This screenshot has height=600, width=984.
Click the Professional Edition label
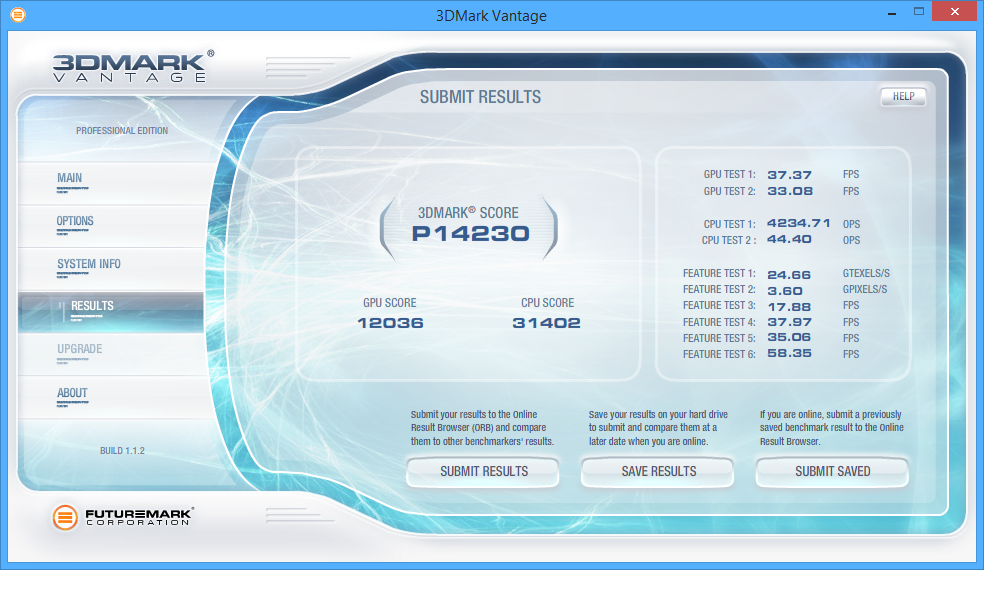[x=122, y=131]
